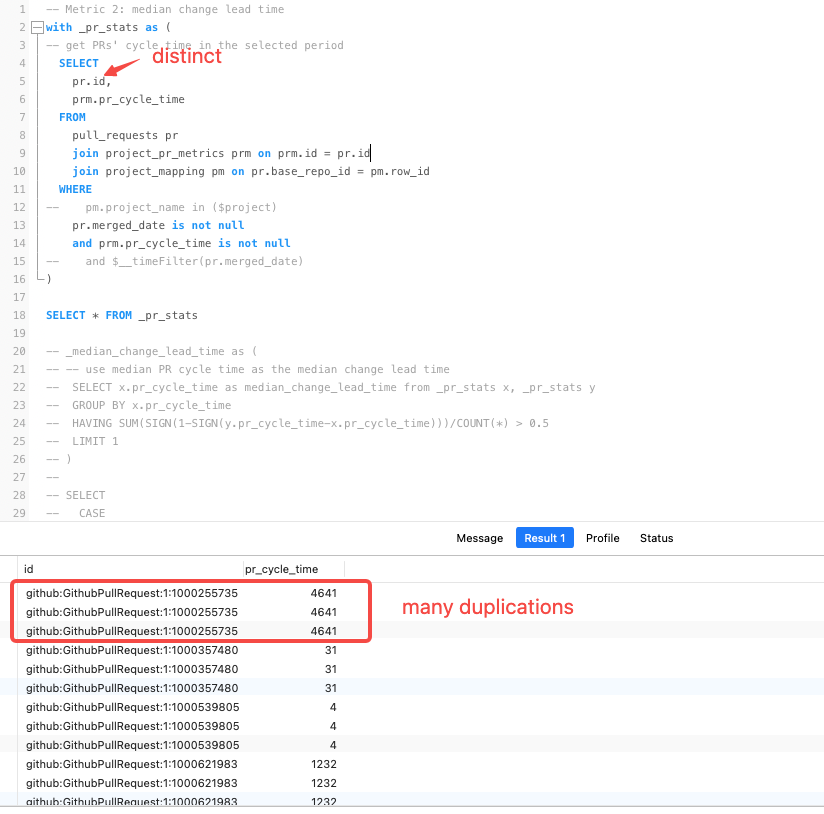Select first row github:GithubPullRequest:1:1000255735 cell
Image resolution: width=824 pixels, height=814 pixels.
coord(132,593)
